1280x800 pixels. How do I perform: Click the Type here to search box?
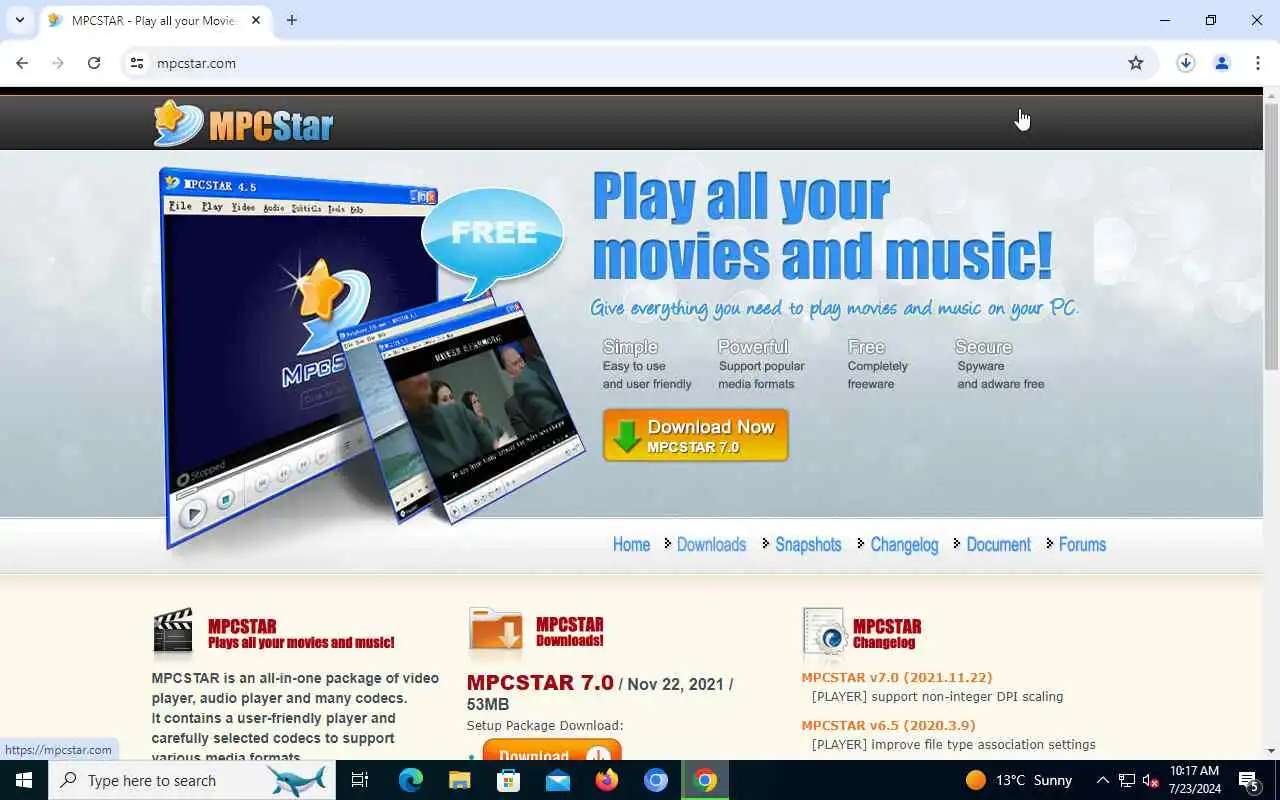pyautogui.click(x=190, y=780)
